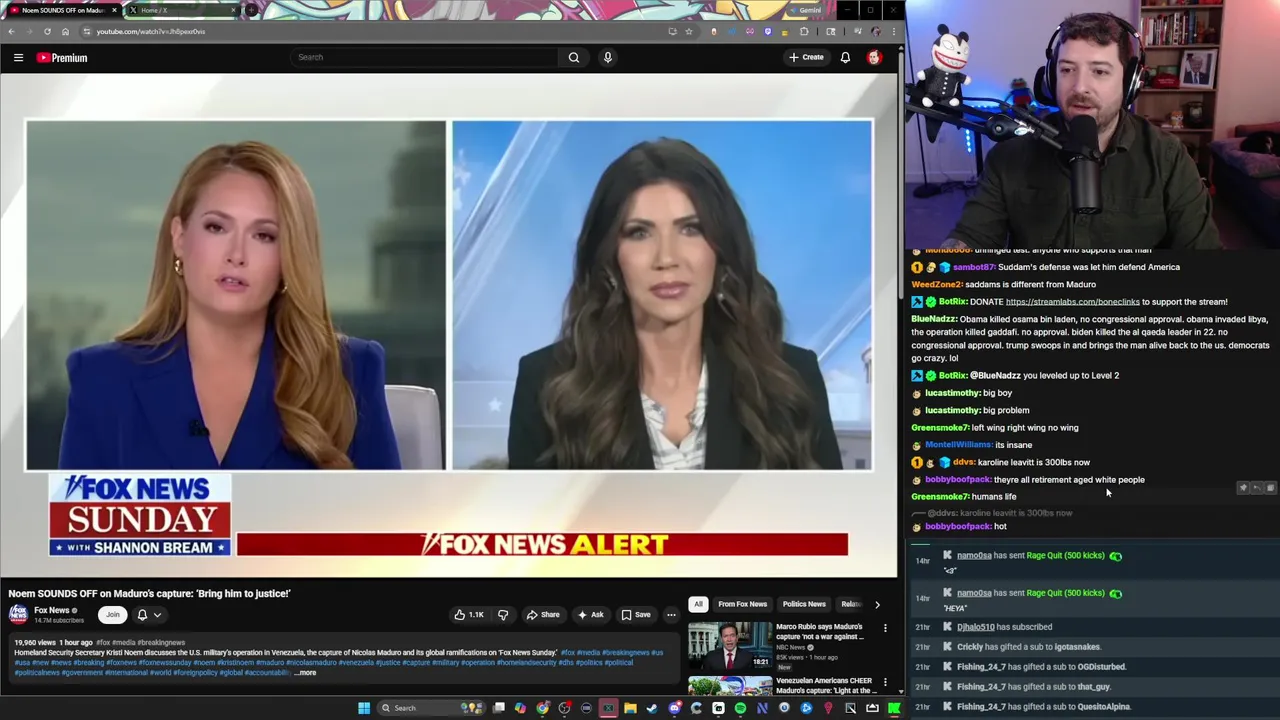This screenshot has height=720, width=1280.
Task: Open the Windows Start button
Action: (364, 708)
